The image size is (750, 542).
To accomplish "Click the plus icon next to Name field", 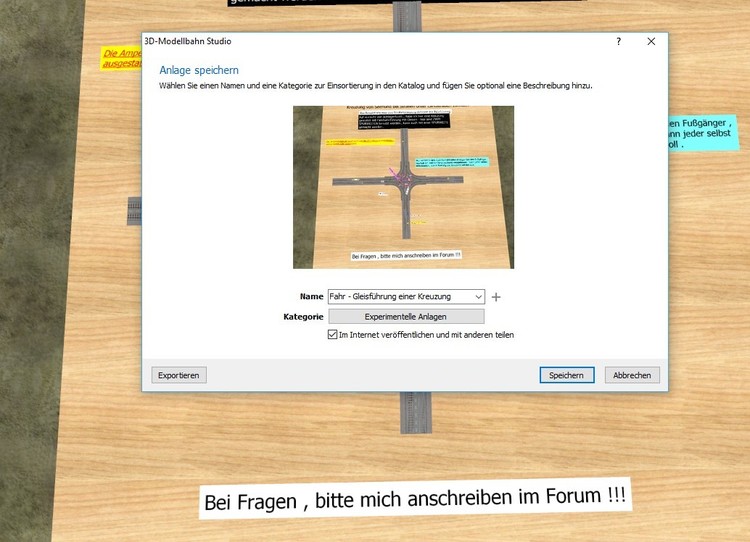I will [496, 297].
